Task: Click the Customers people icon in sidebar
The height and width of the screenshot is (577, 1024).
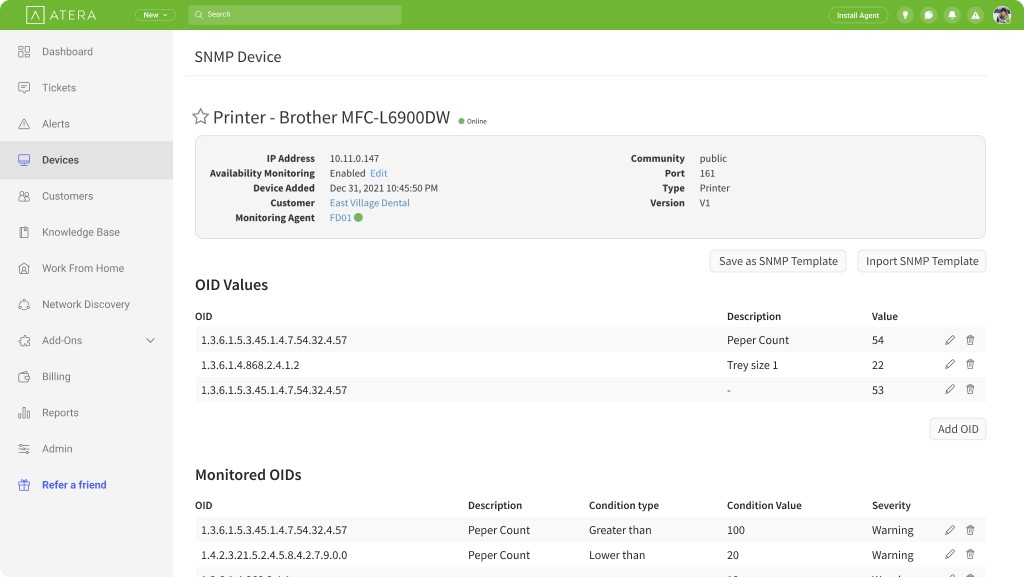Action: (24, 196)
